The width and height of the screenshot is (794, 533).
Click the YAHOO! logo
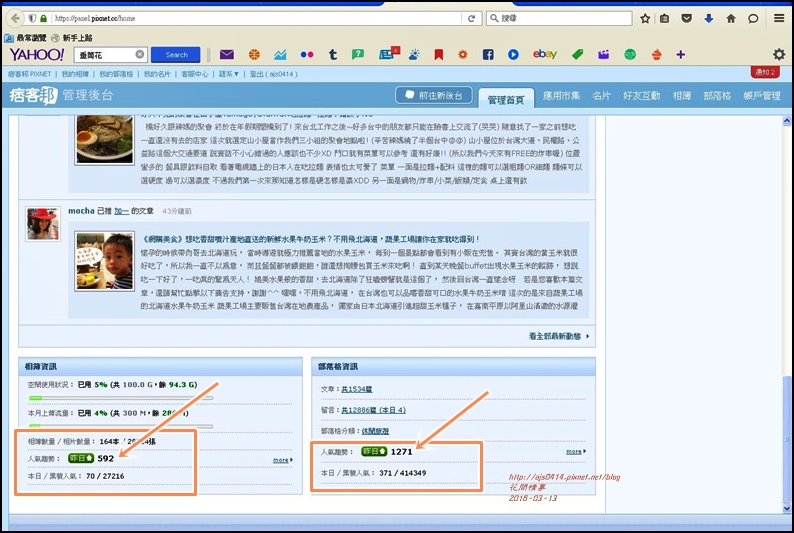click(x=36, y=54)
